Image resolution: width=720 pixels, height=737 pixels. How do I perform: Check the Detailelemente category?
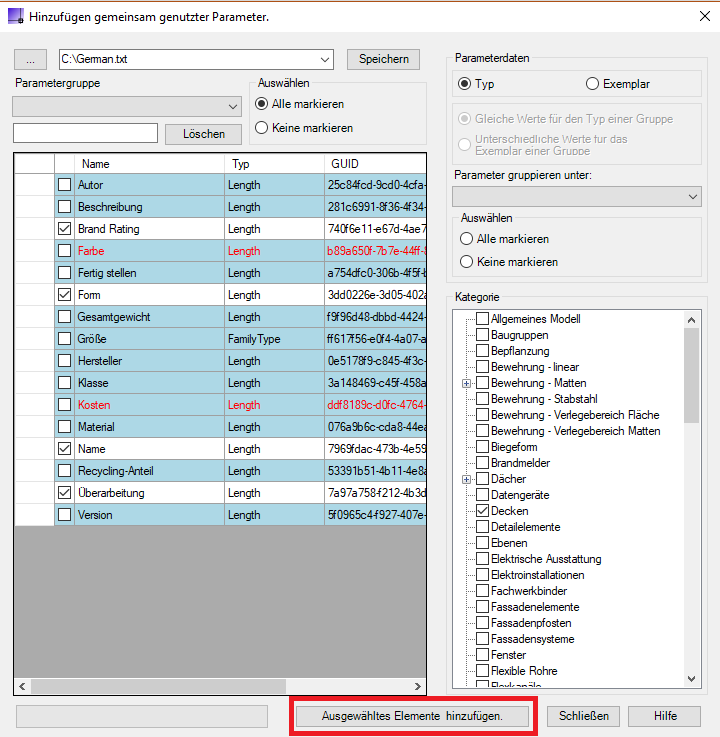tap(482, 526)
